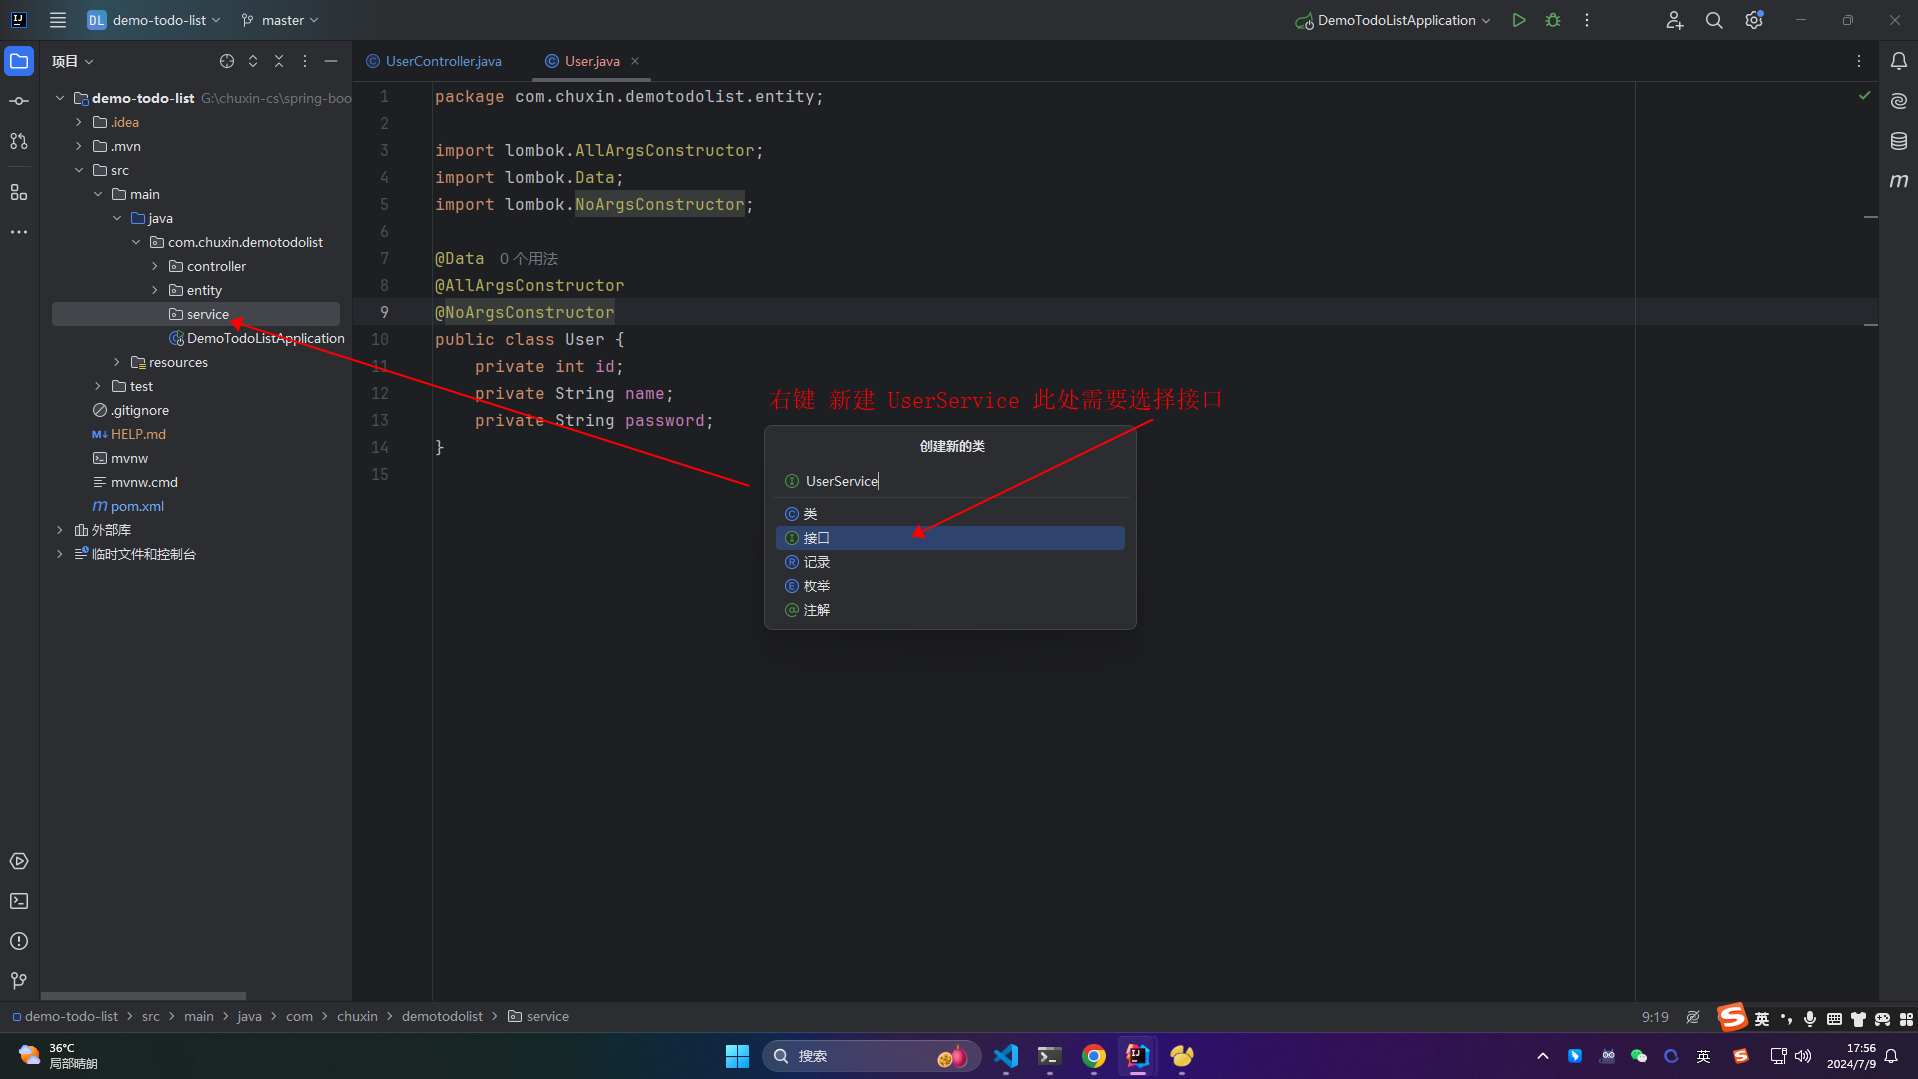
Task: Select service package in tree
Action: pyautogui.click(x=196, y=314)
